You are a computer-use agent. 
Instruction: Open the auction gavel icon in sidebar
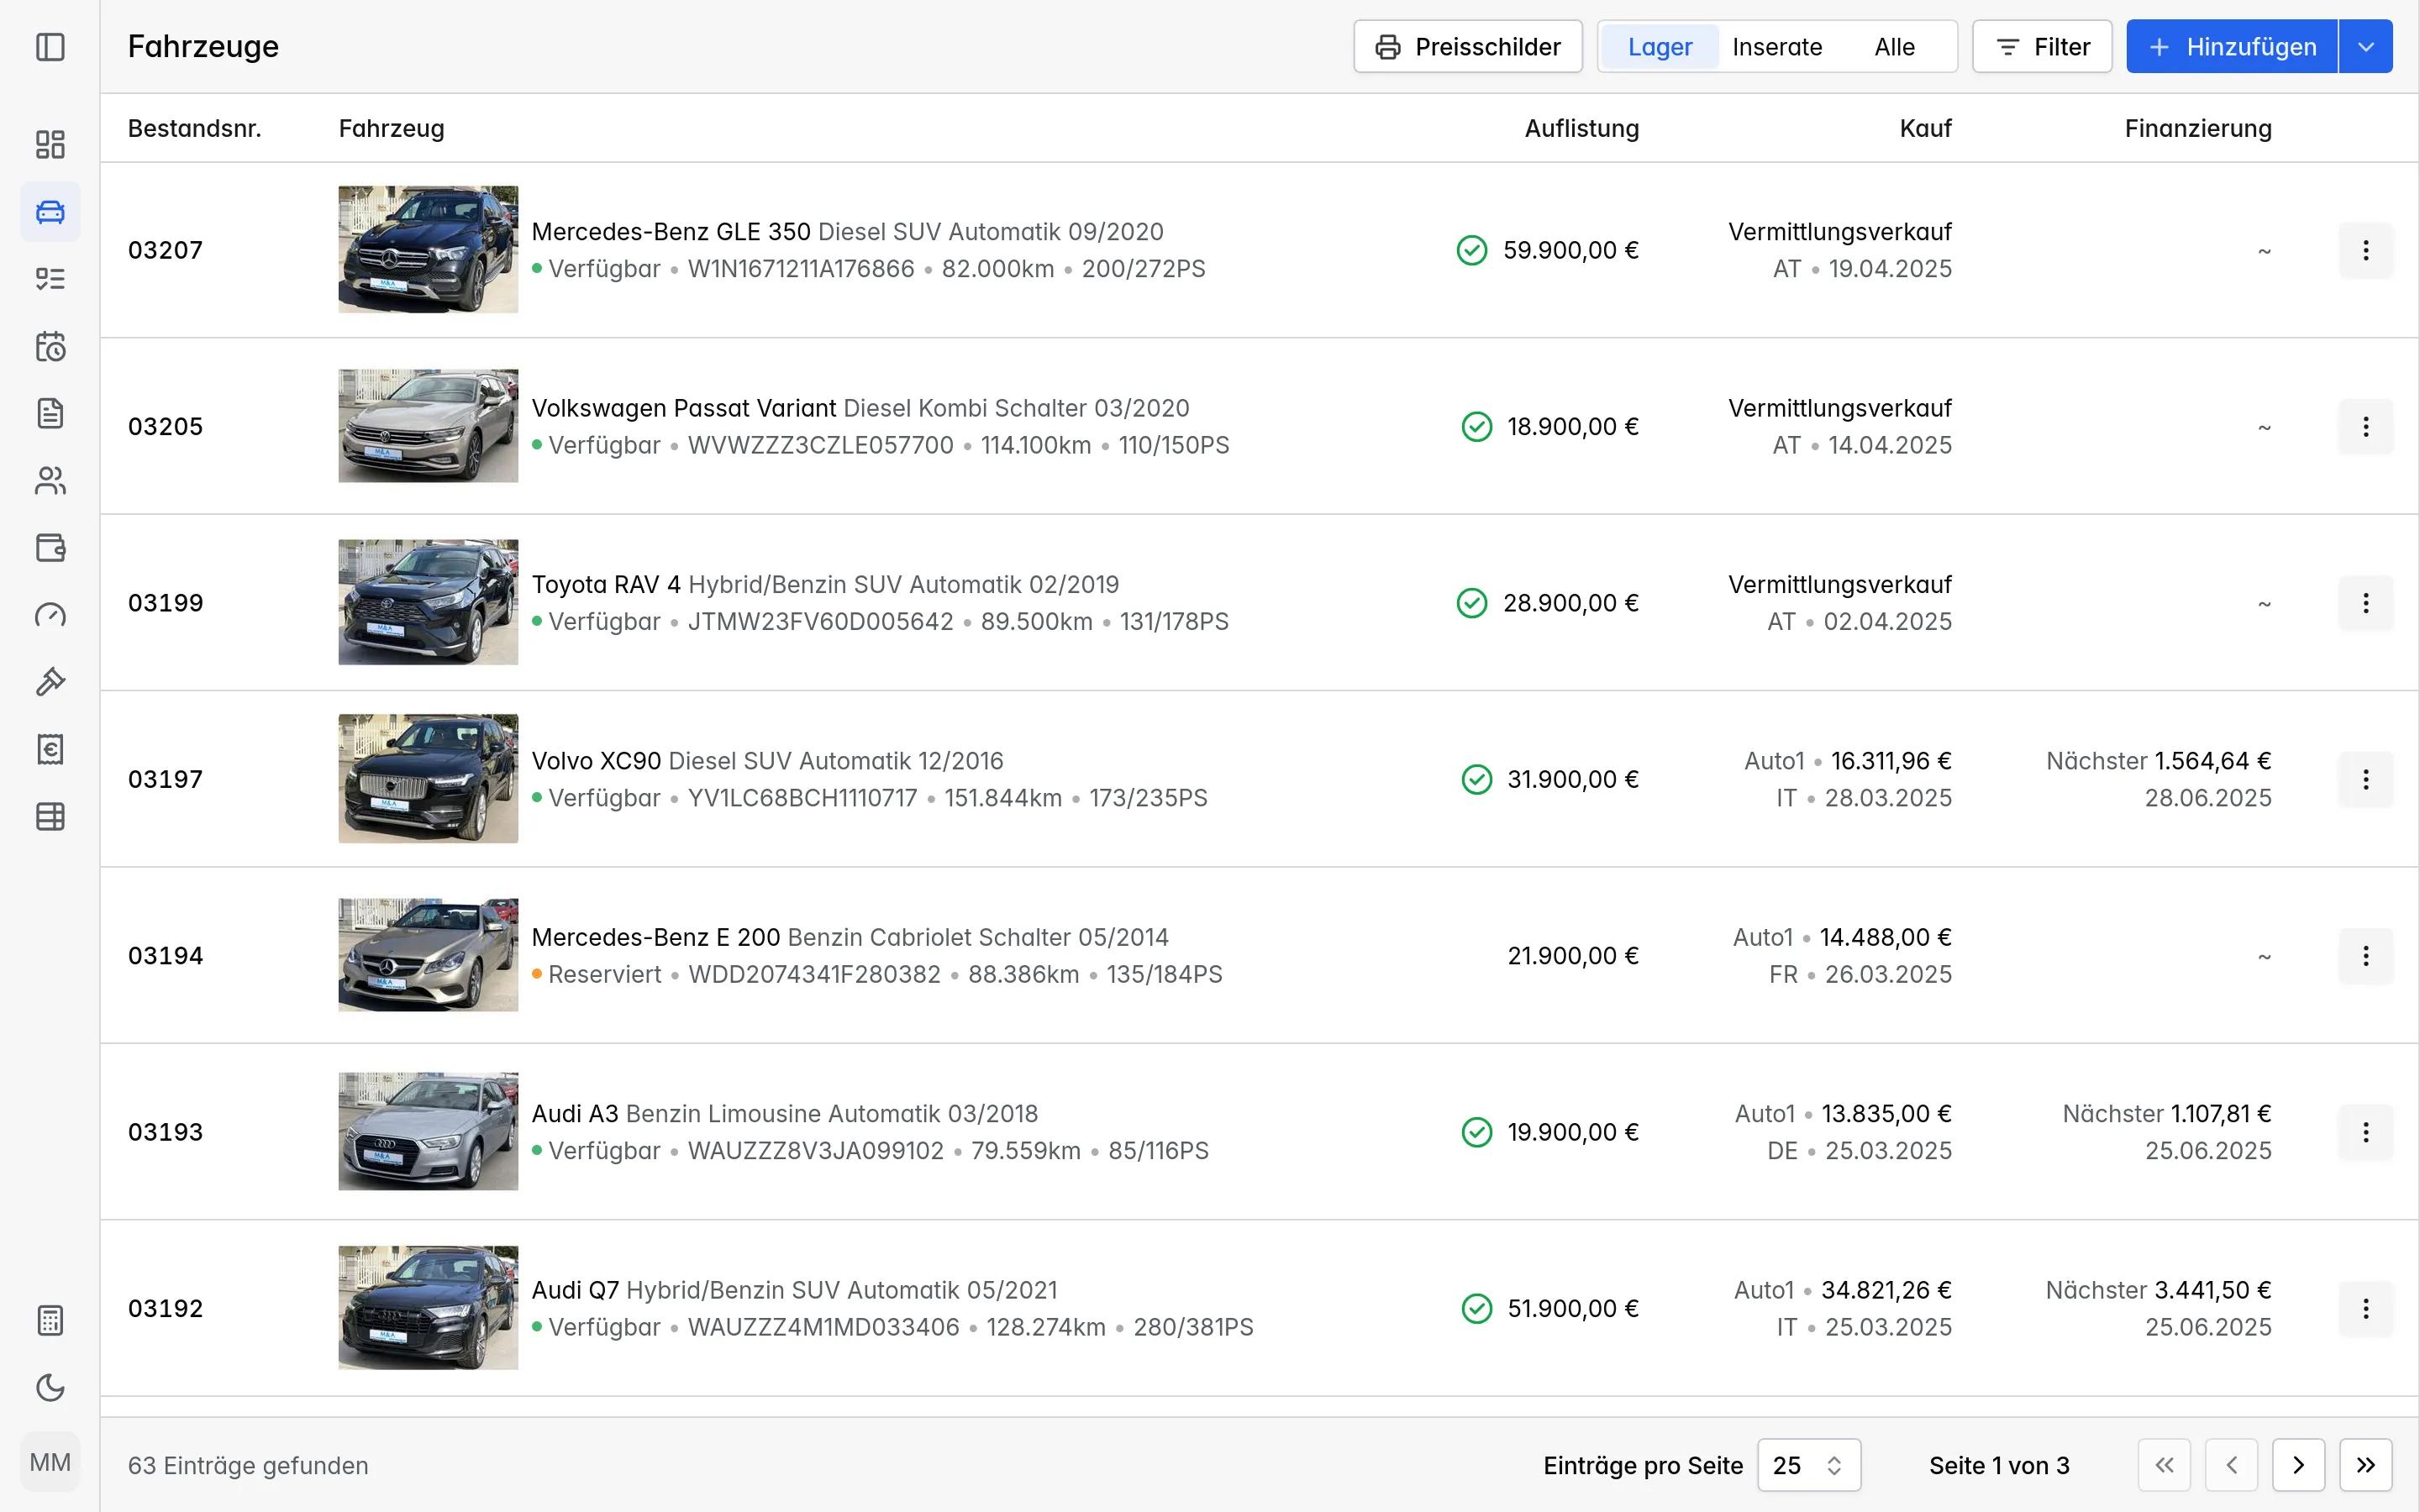coord(50,682)
